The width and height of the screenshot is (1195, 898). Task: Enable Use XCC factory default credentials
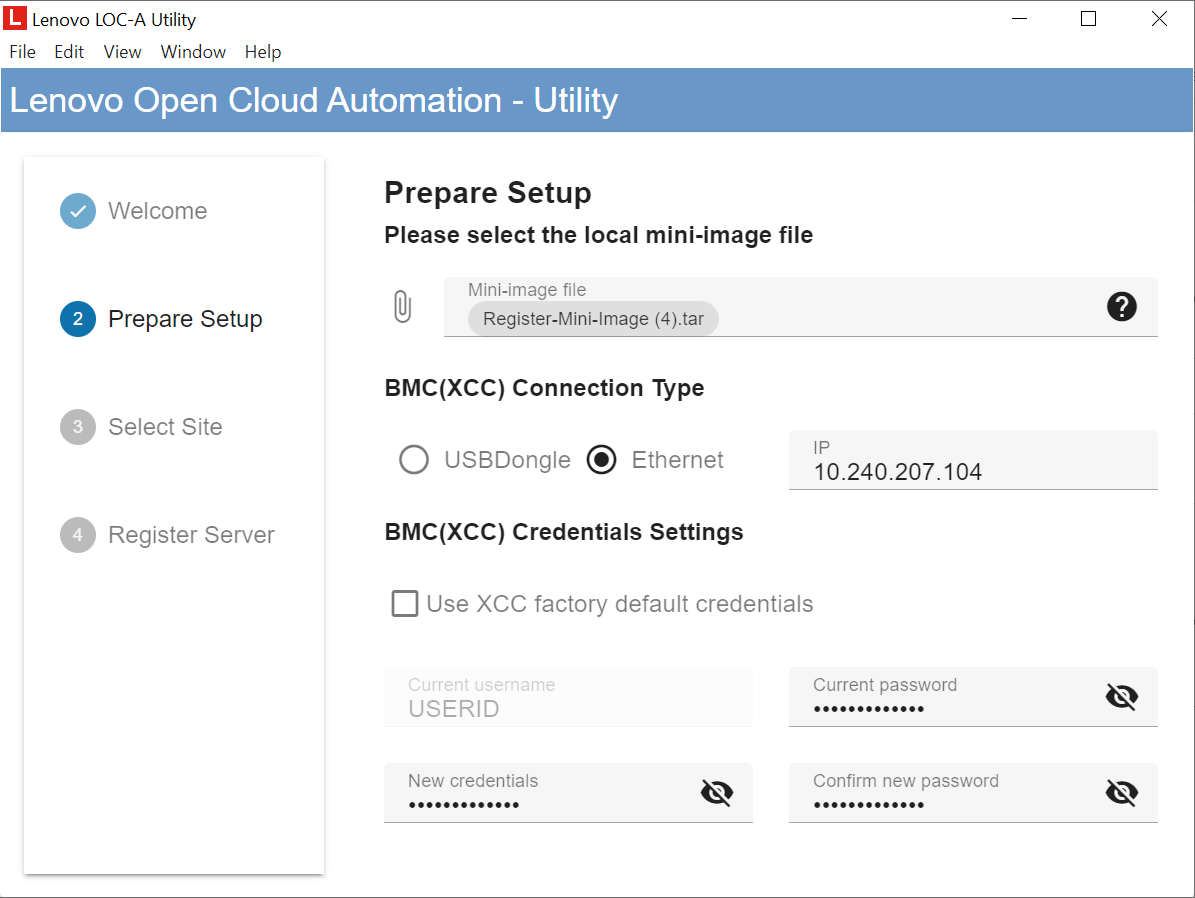pyautogui.click(x=405, y=603)
